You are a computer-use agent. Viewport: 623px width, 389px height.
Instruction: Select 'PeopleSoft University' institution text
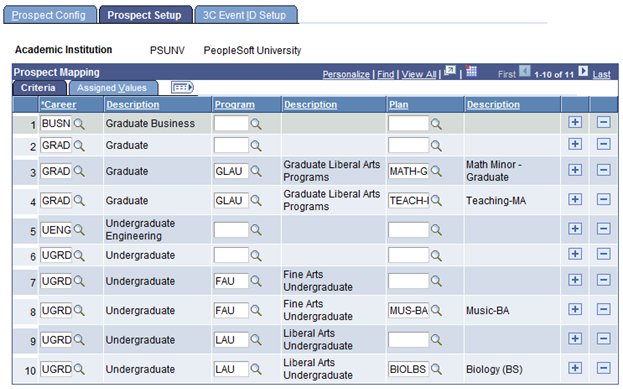point(252,50)
